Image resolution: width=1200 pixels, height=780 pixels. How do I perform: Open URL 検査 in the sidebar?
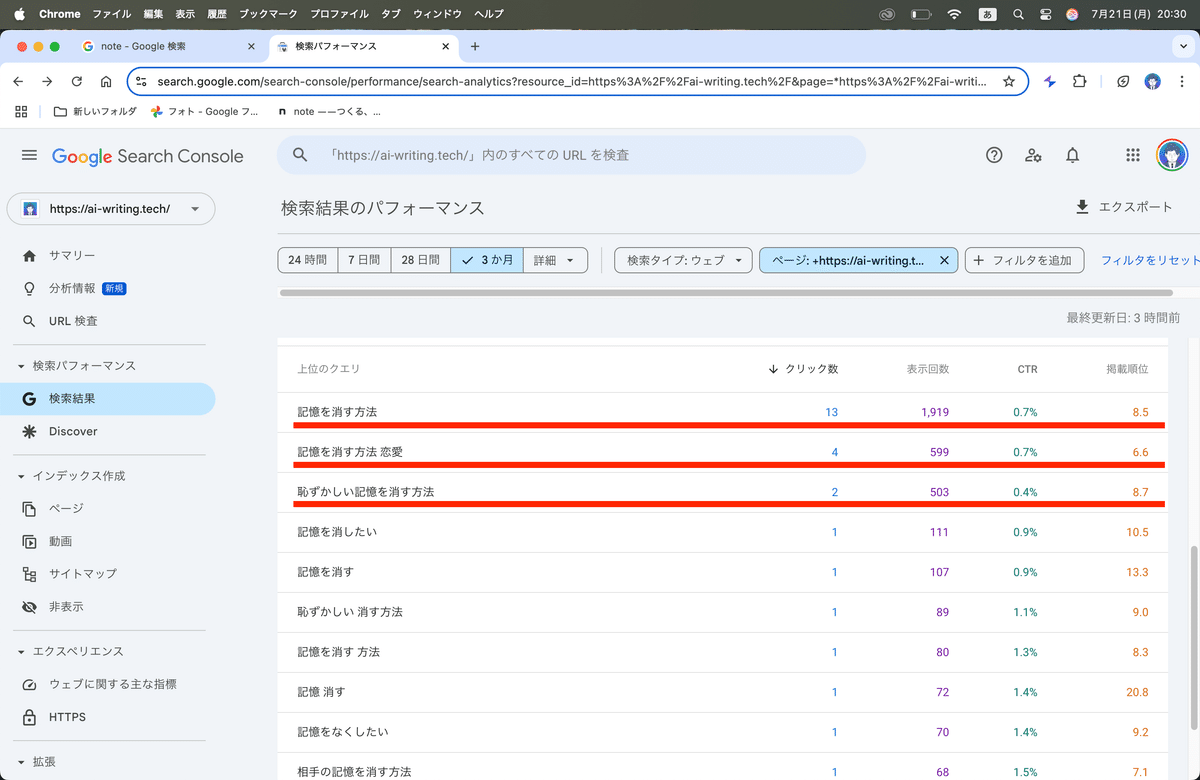point(107,321)
